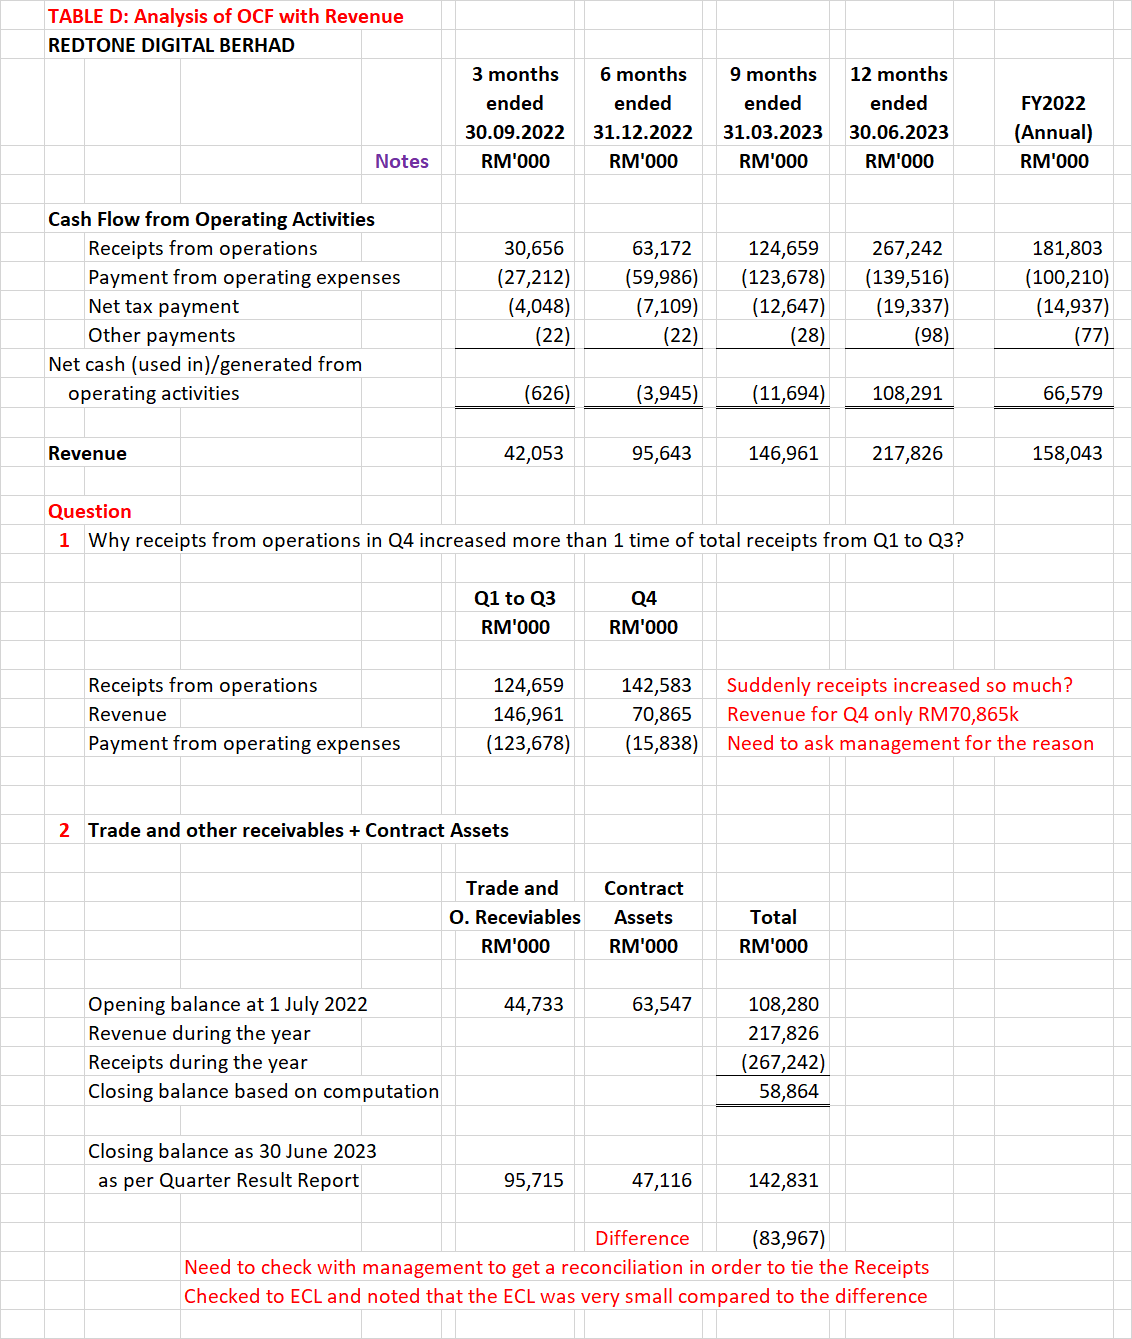
Task: Select 'Opening balance at 1 July 2022' label
Action: [228, 1004]
